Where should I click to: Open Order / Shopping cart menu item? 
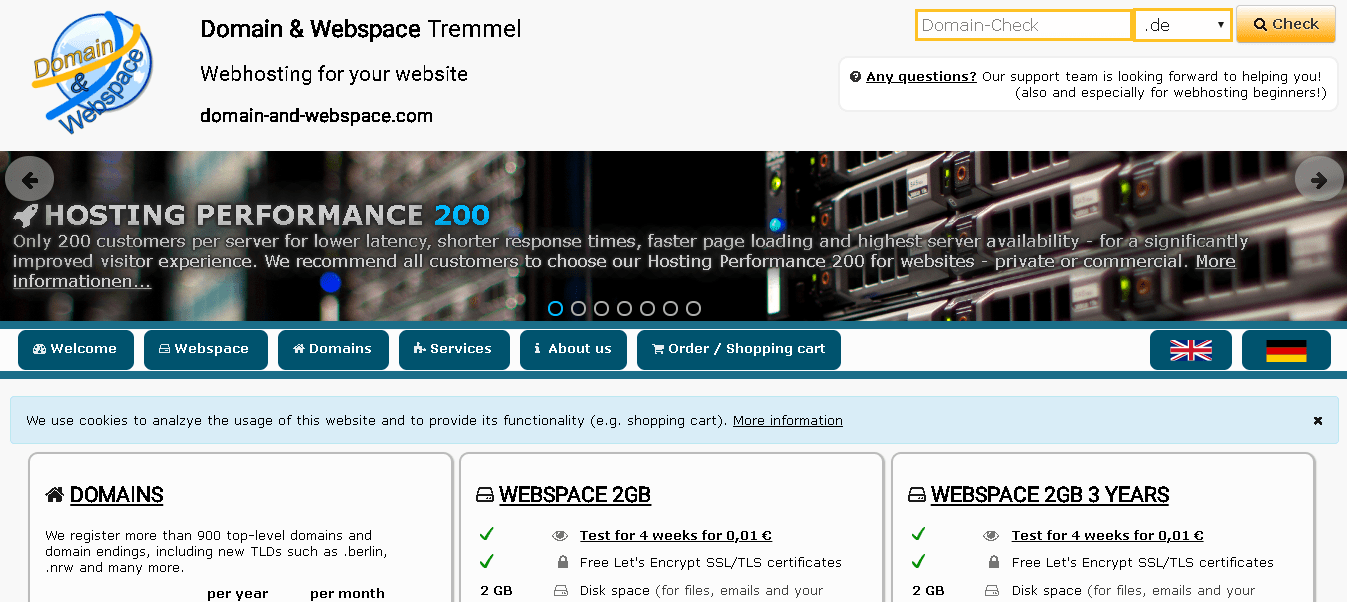point(739,350)
